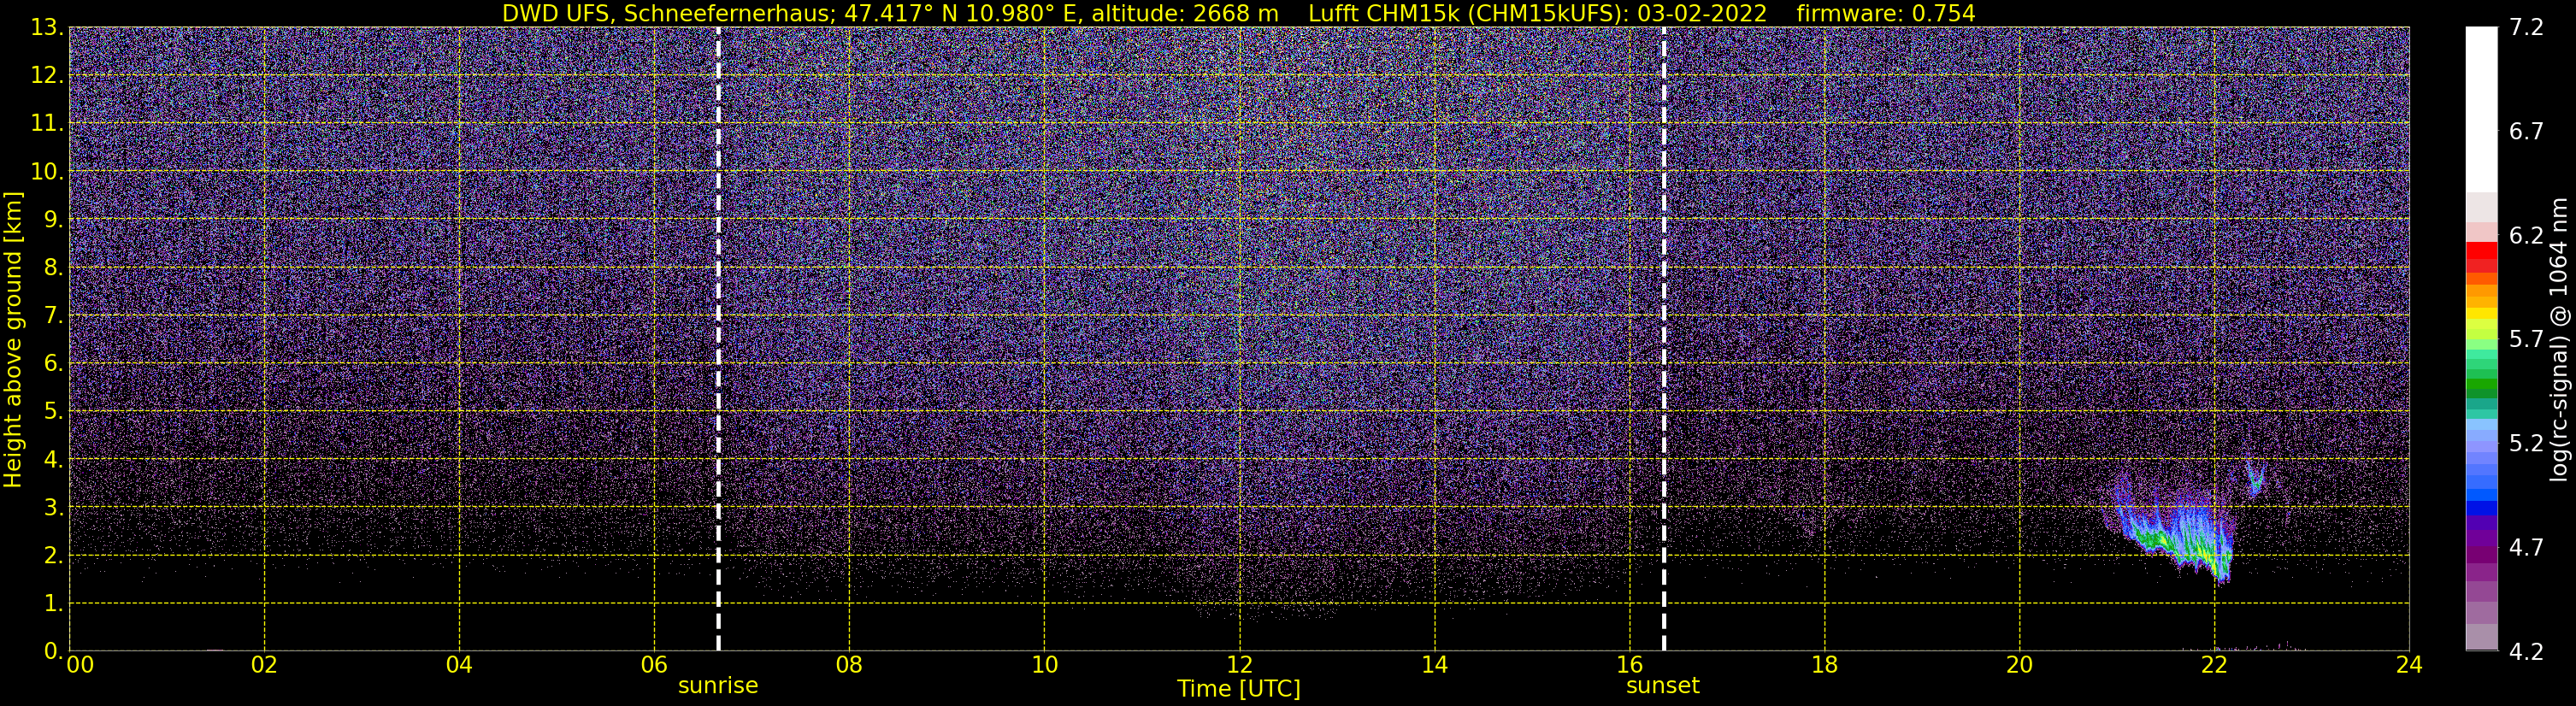Click the time axis tick '24'
This screenshot has height=706, width=2576.
point(2409,665)
